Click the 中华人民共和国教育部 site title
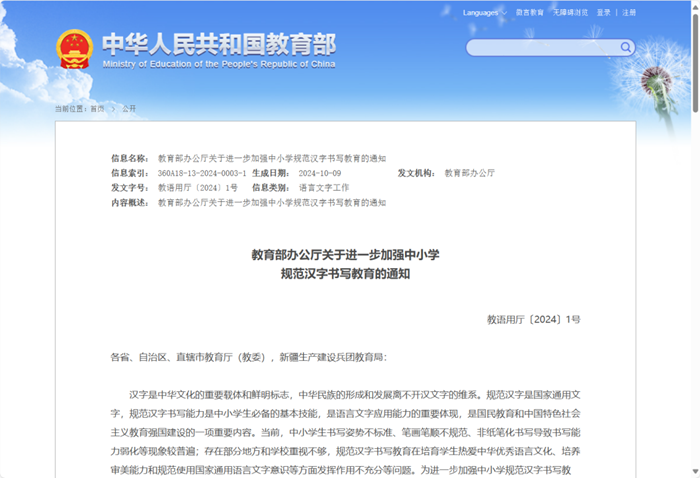Image resolution: width=700 pixels, height=478 pixels. click(218, 43)
